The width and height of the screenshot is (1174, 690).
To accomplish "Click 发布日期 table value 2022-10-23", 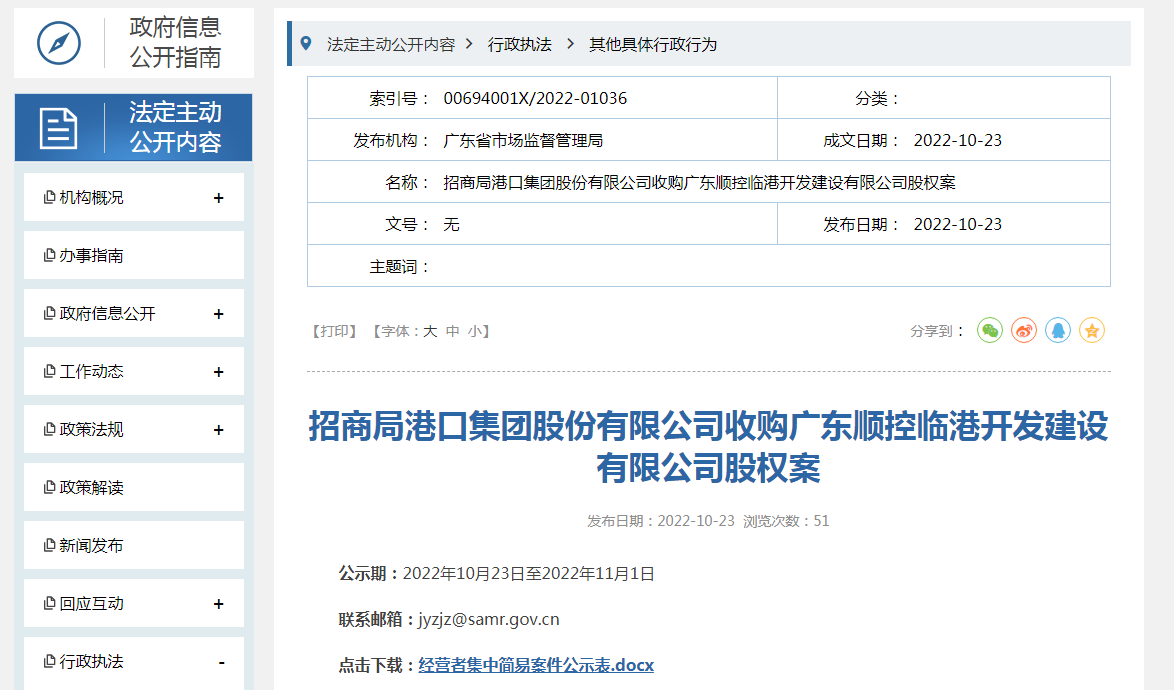I will (x=958, y=225).
